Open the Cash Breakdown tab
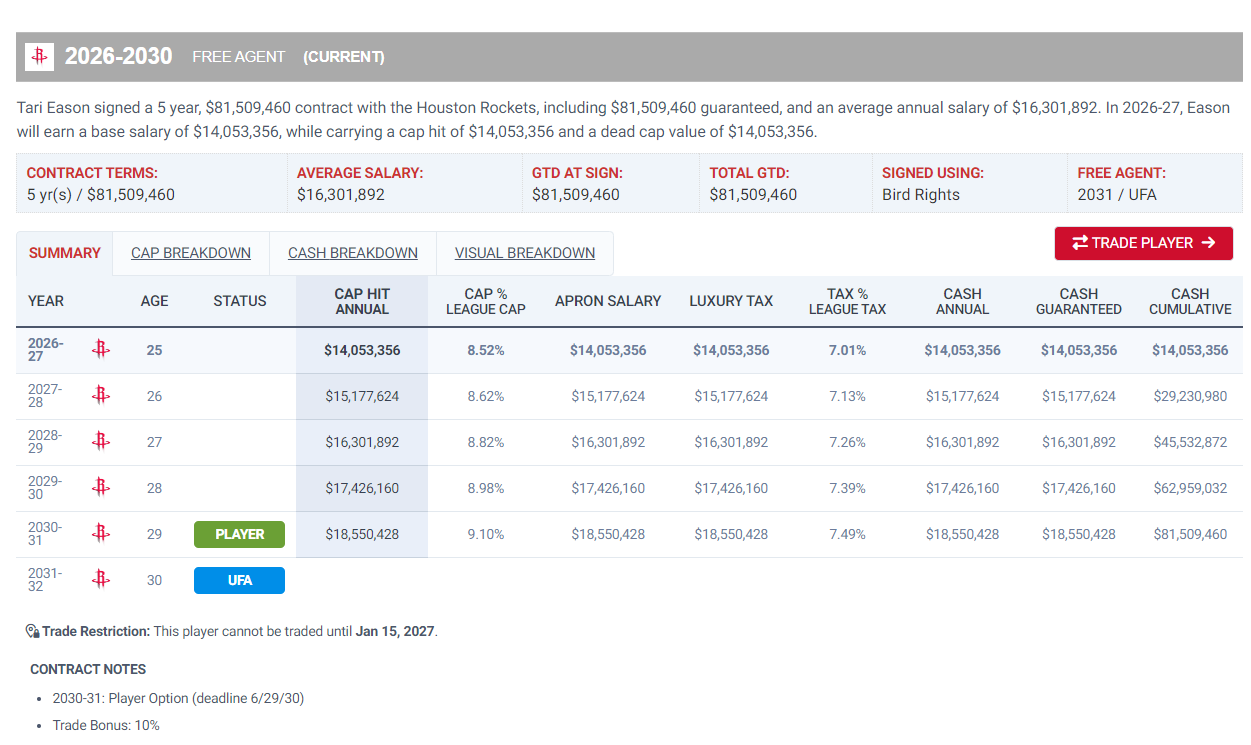The width and height of the screenshot is (1251, 745). [x=353, y=253]
